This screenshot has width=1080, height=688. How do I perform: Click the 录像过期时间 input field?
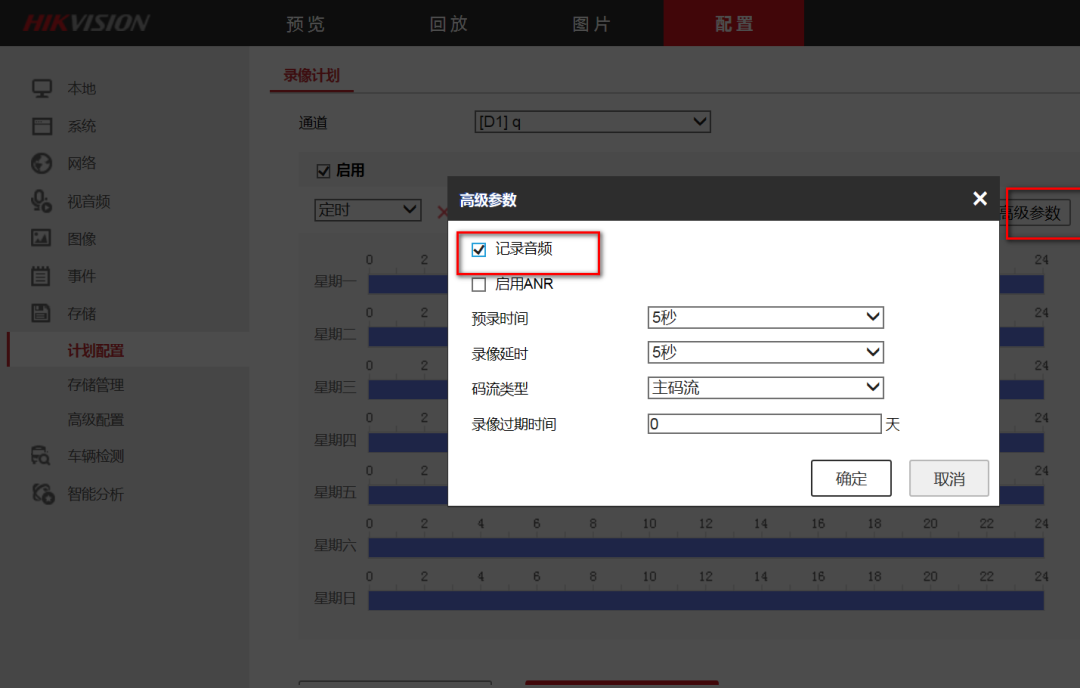(x=764, y=424)
